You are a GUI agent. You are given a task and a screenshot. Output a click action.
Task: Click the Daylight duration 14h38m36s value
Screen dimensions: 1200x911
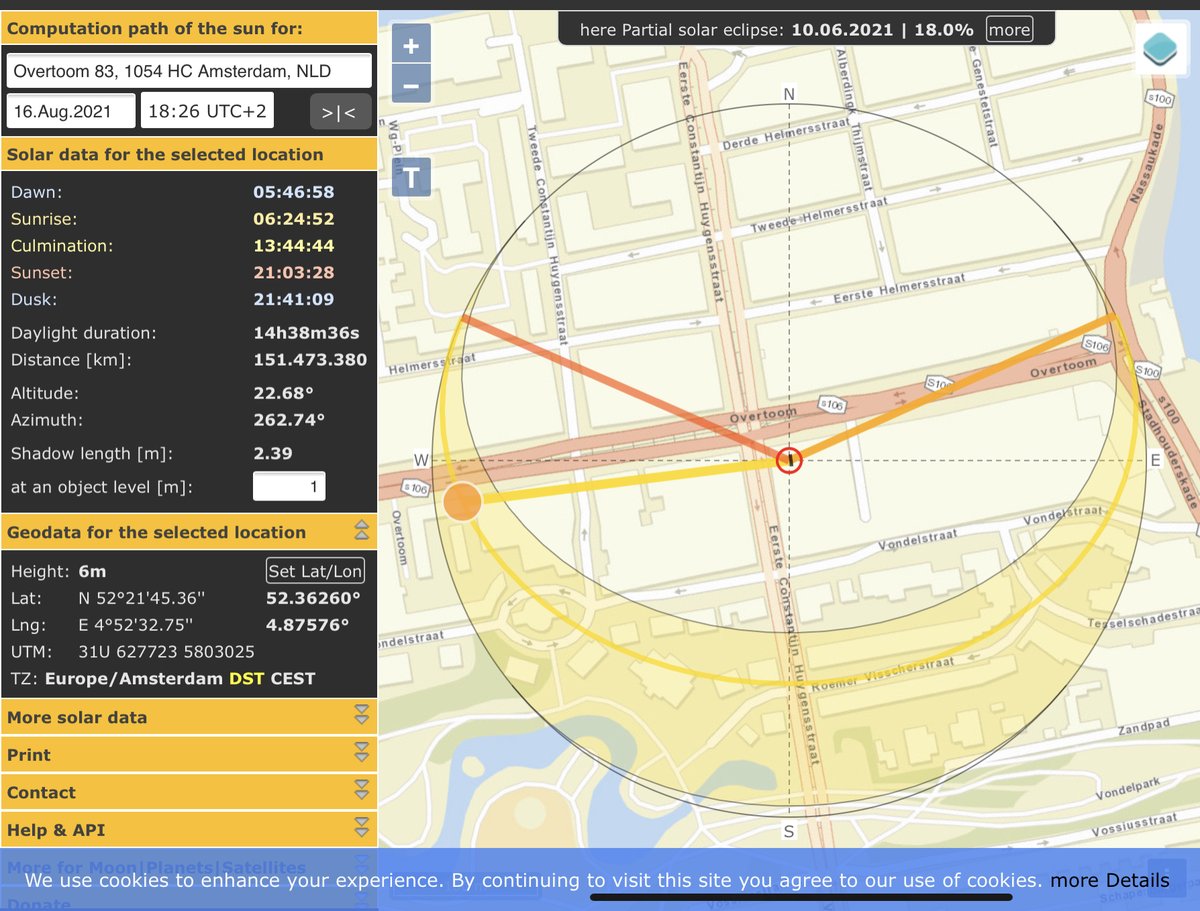(307, 333)
